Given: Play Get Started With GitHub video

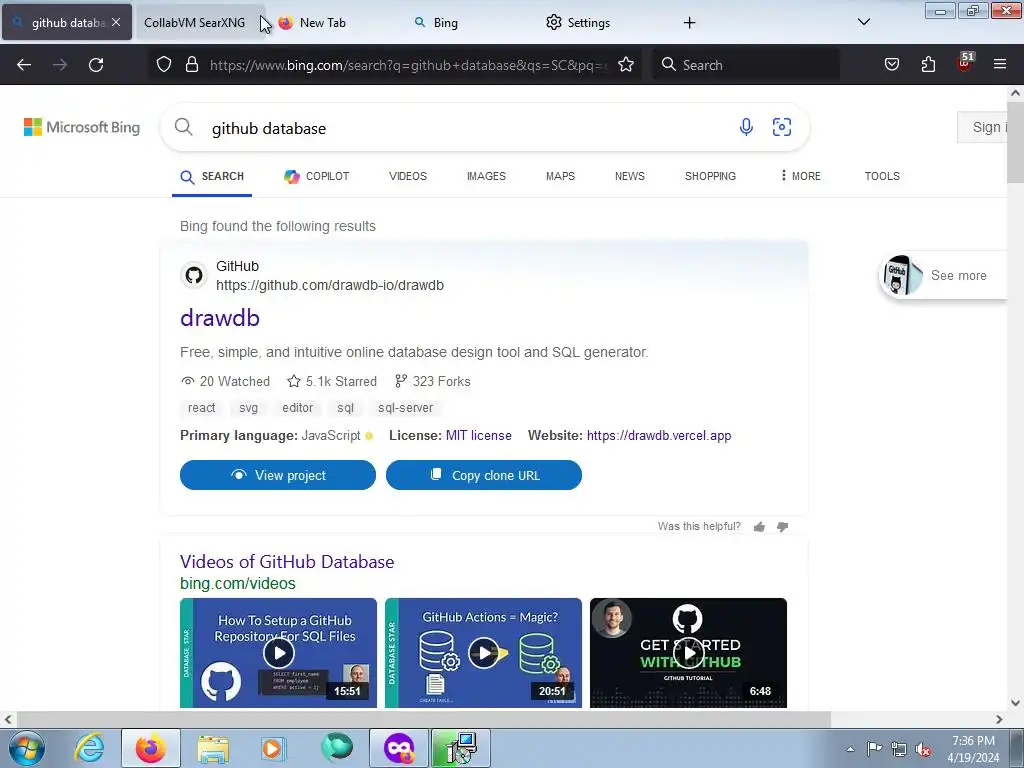Looking at the screenshot, I should [688, 652].
